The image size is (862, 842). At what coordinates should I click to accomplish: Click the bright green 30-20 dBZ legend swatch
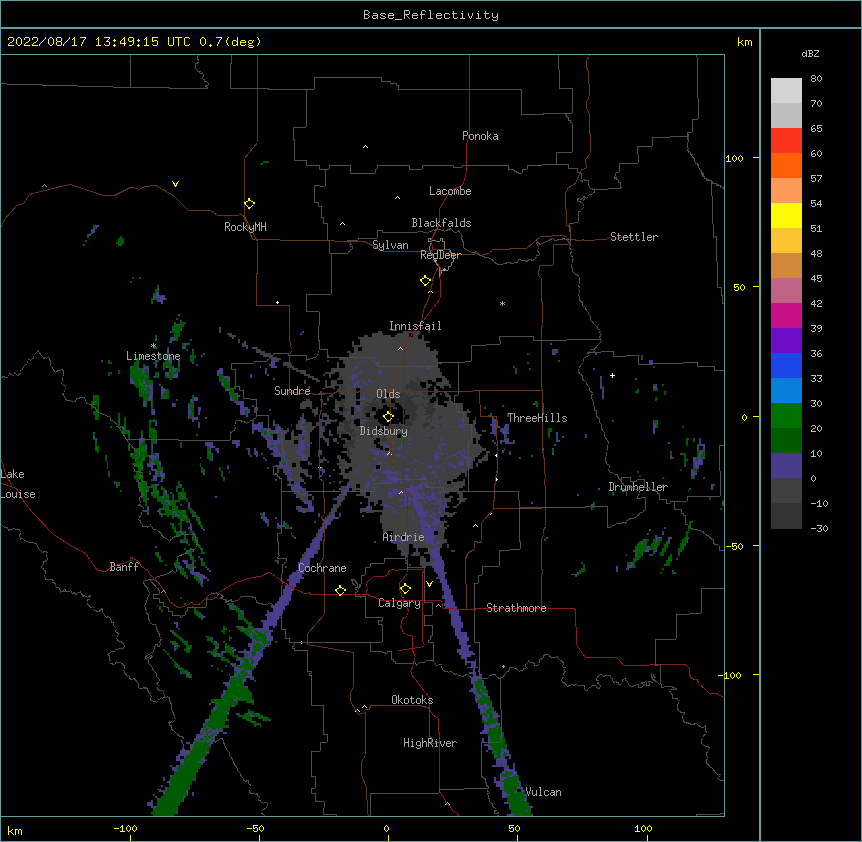pos(786,416)
